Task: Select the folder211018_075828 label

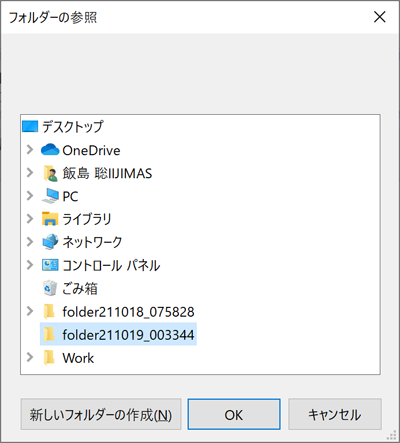Action: tap(128, 312)
